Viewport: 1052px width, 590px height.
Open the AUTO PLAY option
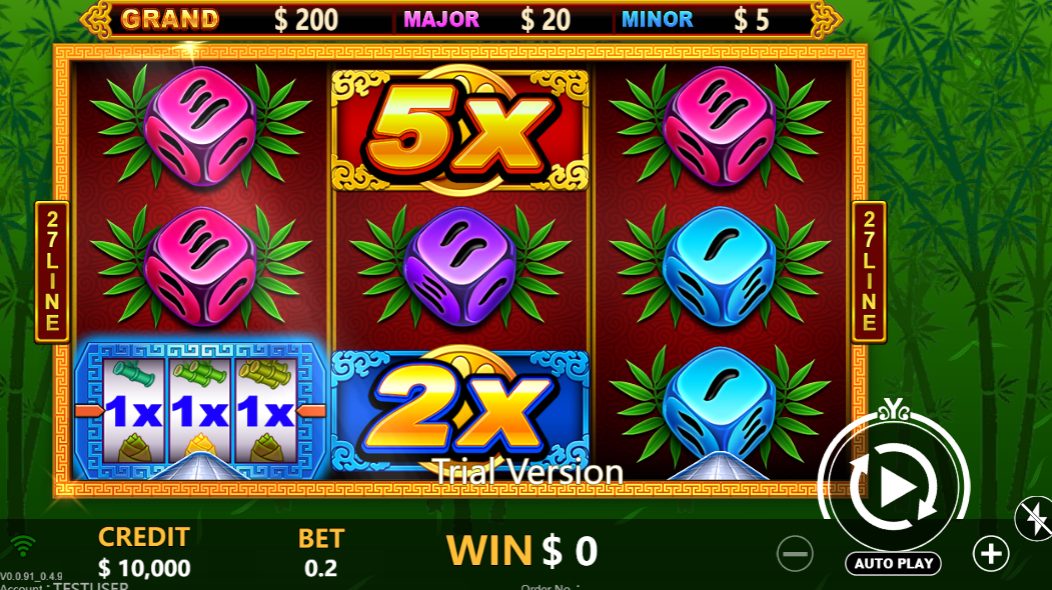tap(893, 563)
